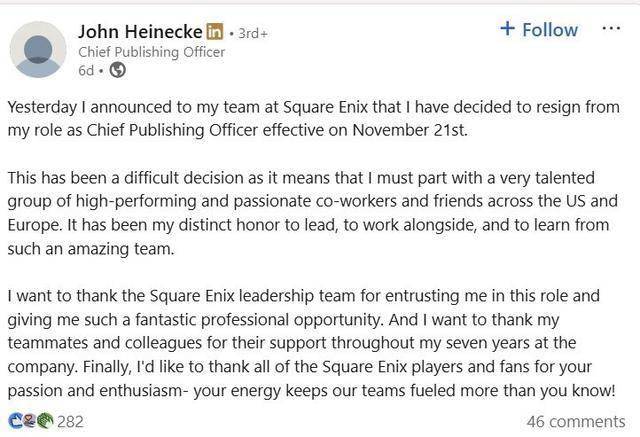This screenshot has height=437, width=640.
Task: Click the blue thumbs-up Like reaction icon
Action: click(x=15, y=421)
